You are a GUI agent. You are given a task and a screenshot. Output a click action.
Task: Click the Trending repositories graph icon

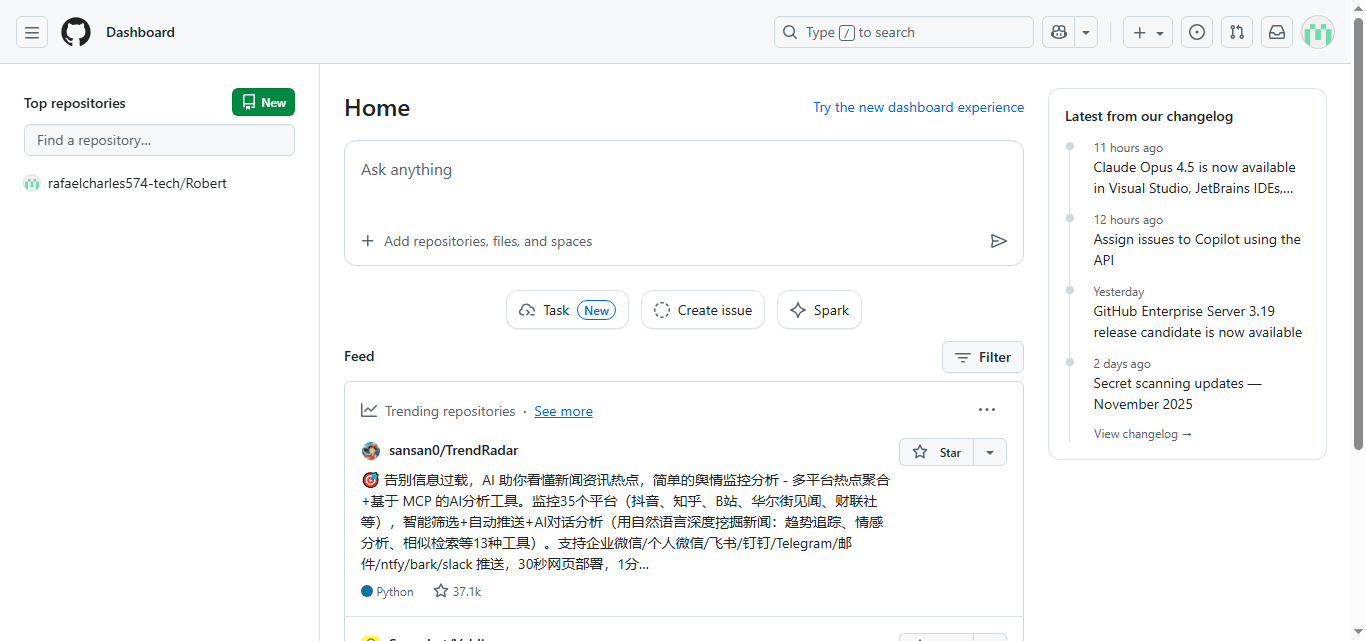click(x=369, y=410)
